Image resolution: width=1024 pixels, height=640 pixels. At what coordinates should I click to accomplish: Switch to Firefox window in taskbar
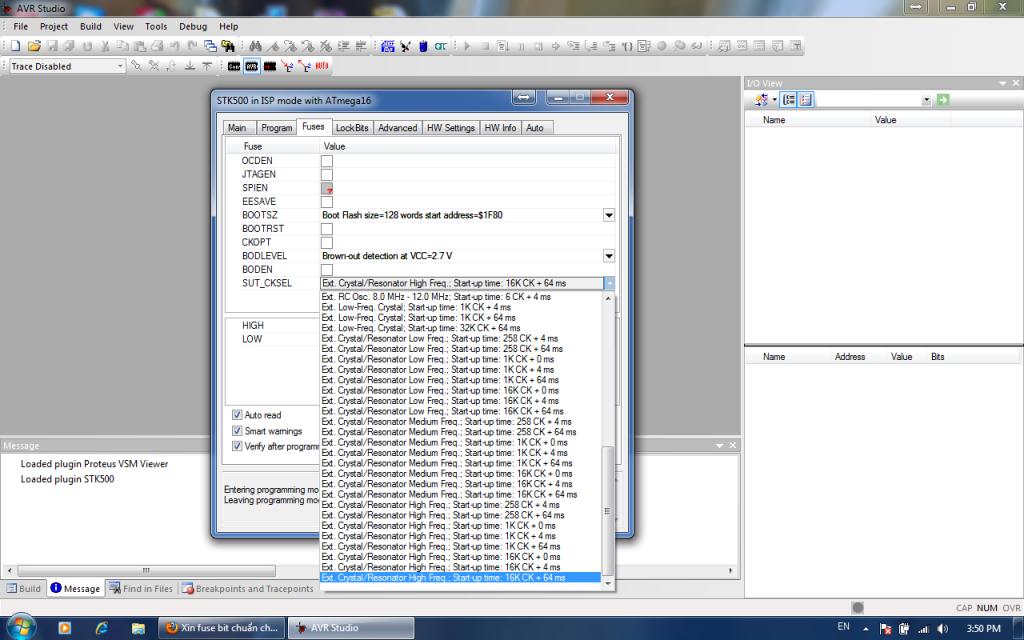221,628
